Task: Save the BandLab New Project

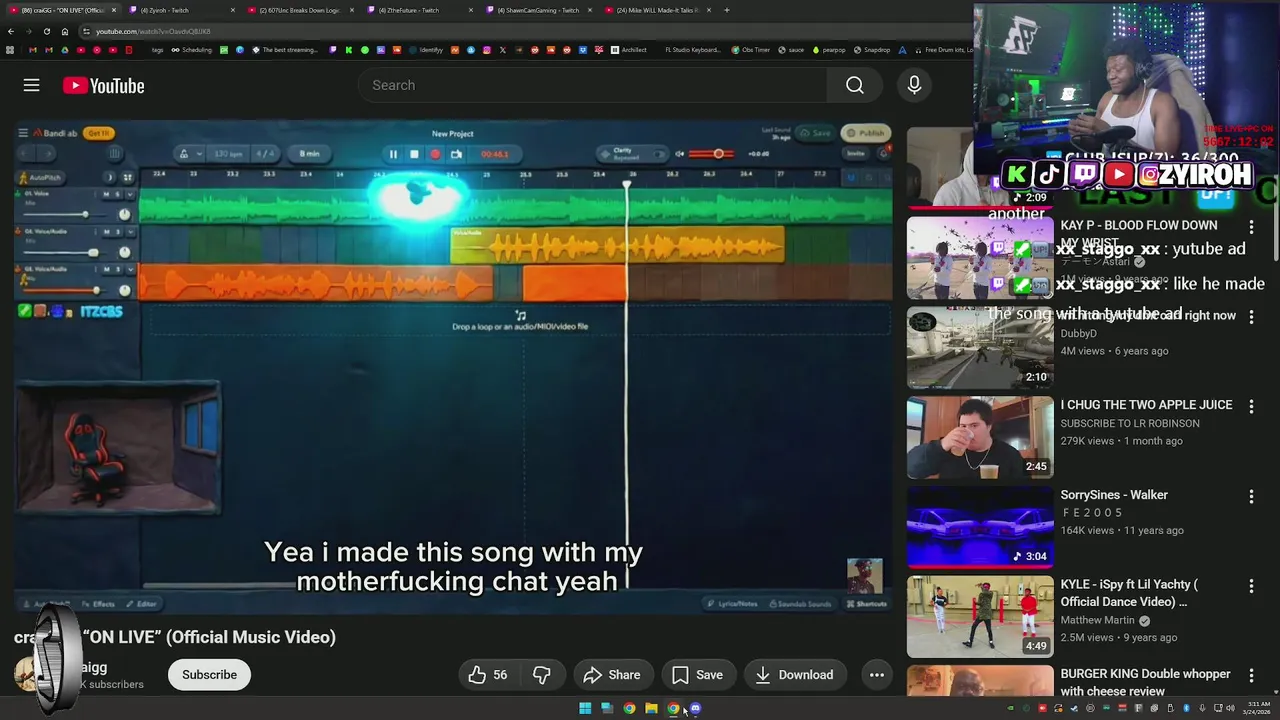Action: click(x=816, y=133)
